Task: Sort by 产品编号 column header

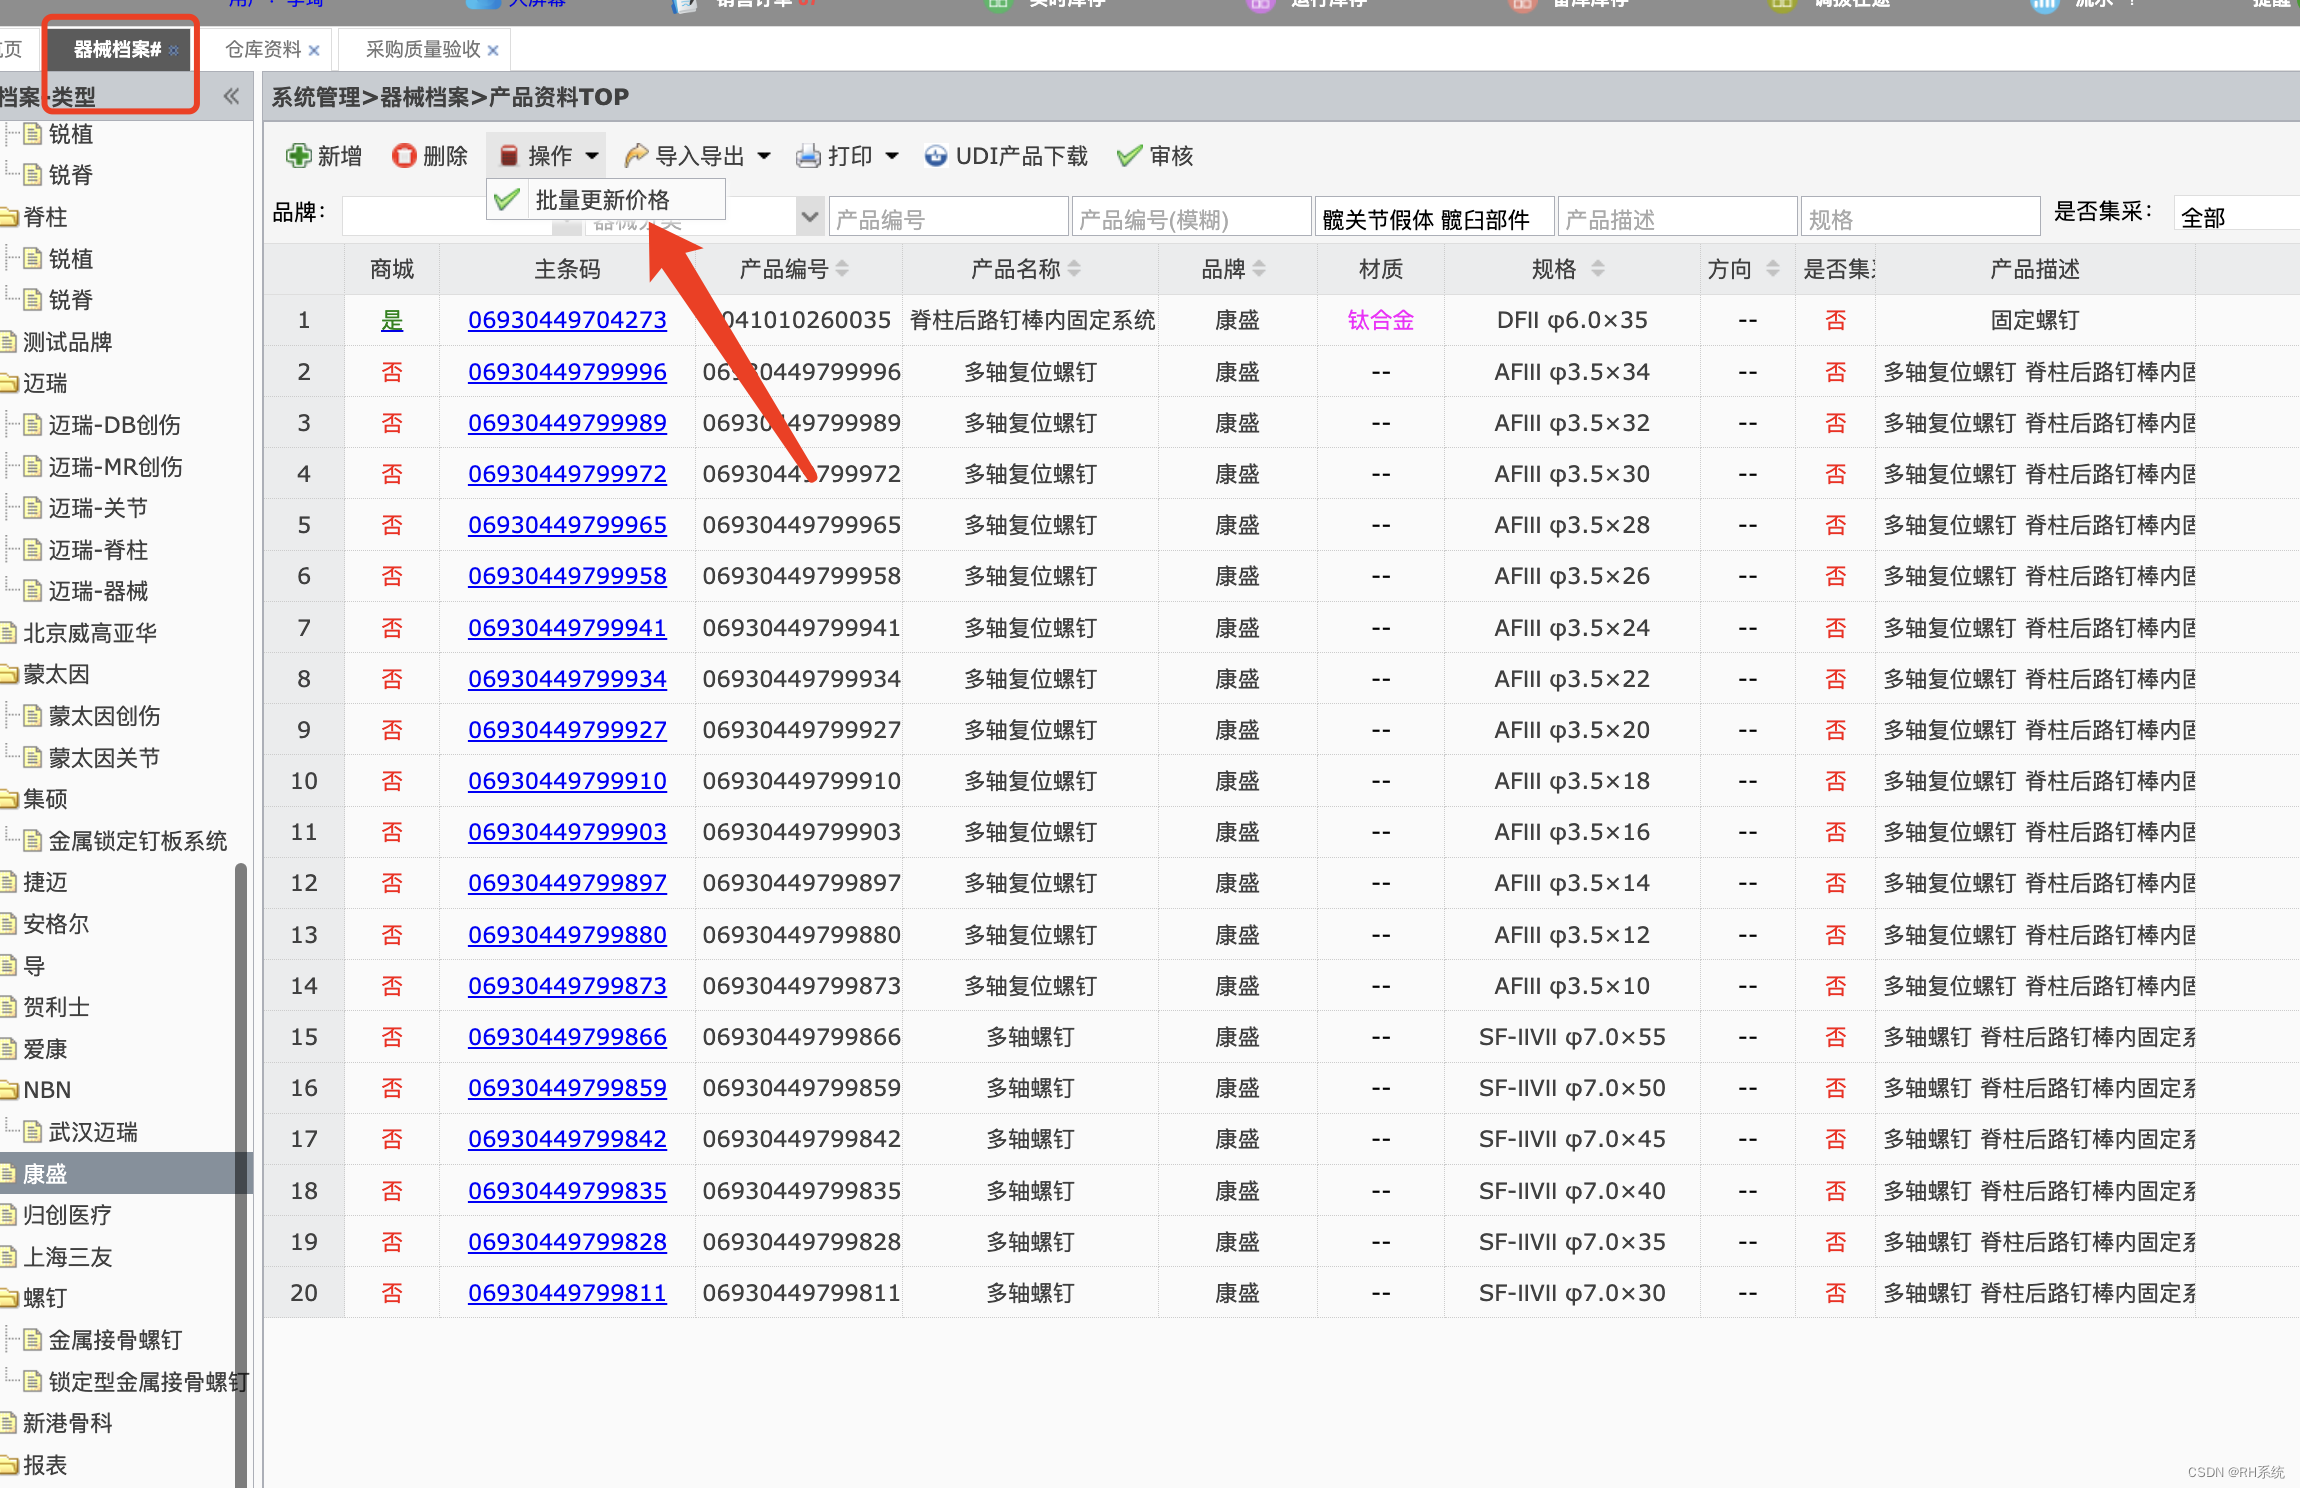Action: pos(784,269)
